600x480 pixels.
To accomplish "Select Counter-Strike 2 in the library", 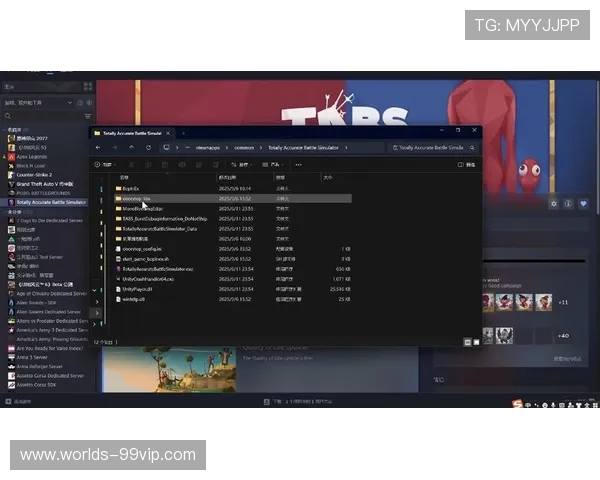I will click(x=34, y=175).
